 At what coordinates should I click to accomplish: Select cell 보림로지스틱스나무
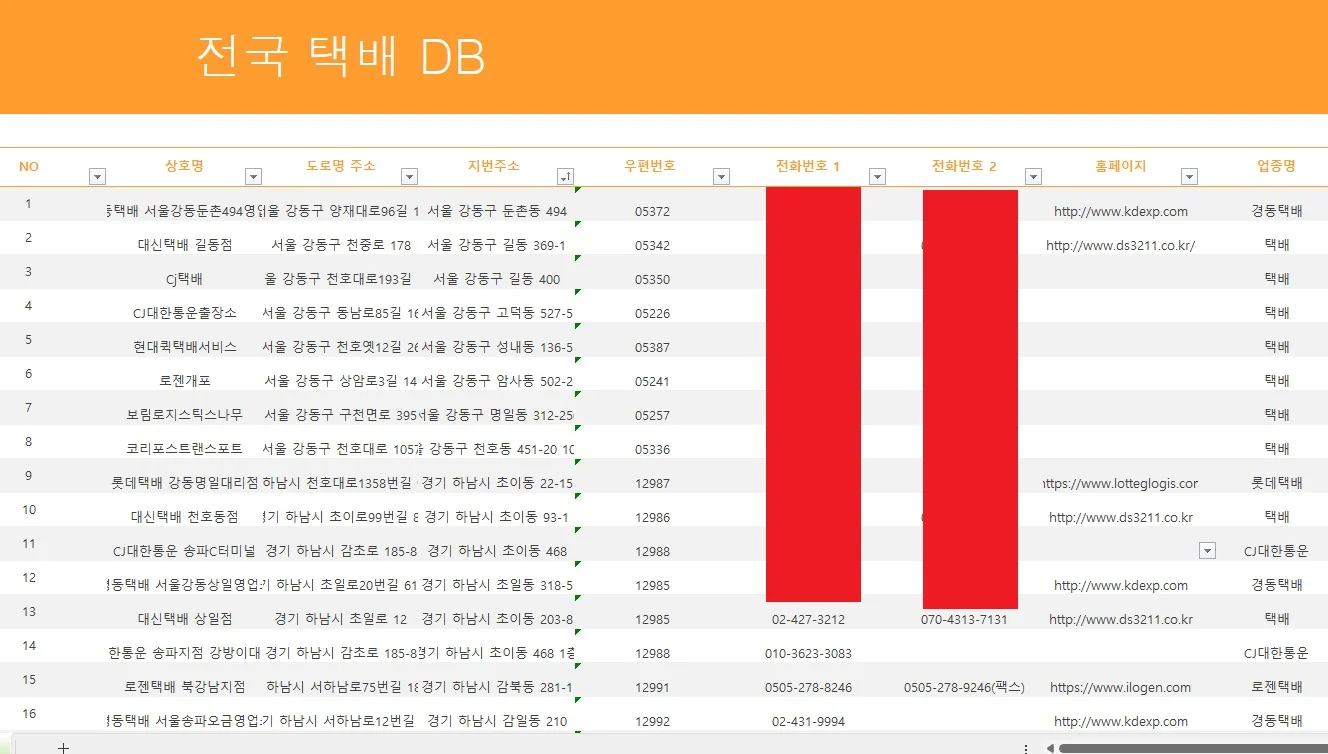click(x=184, y=416)
